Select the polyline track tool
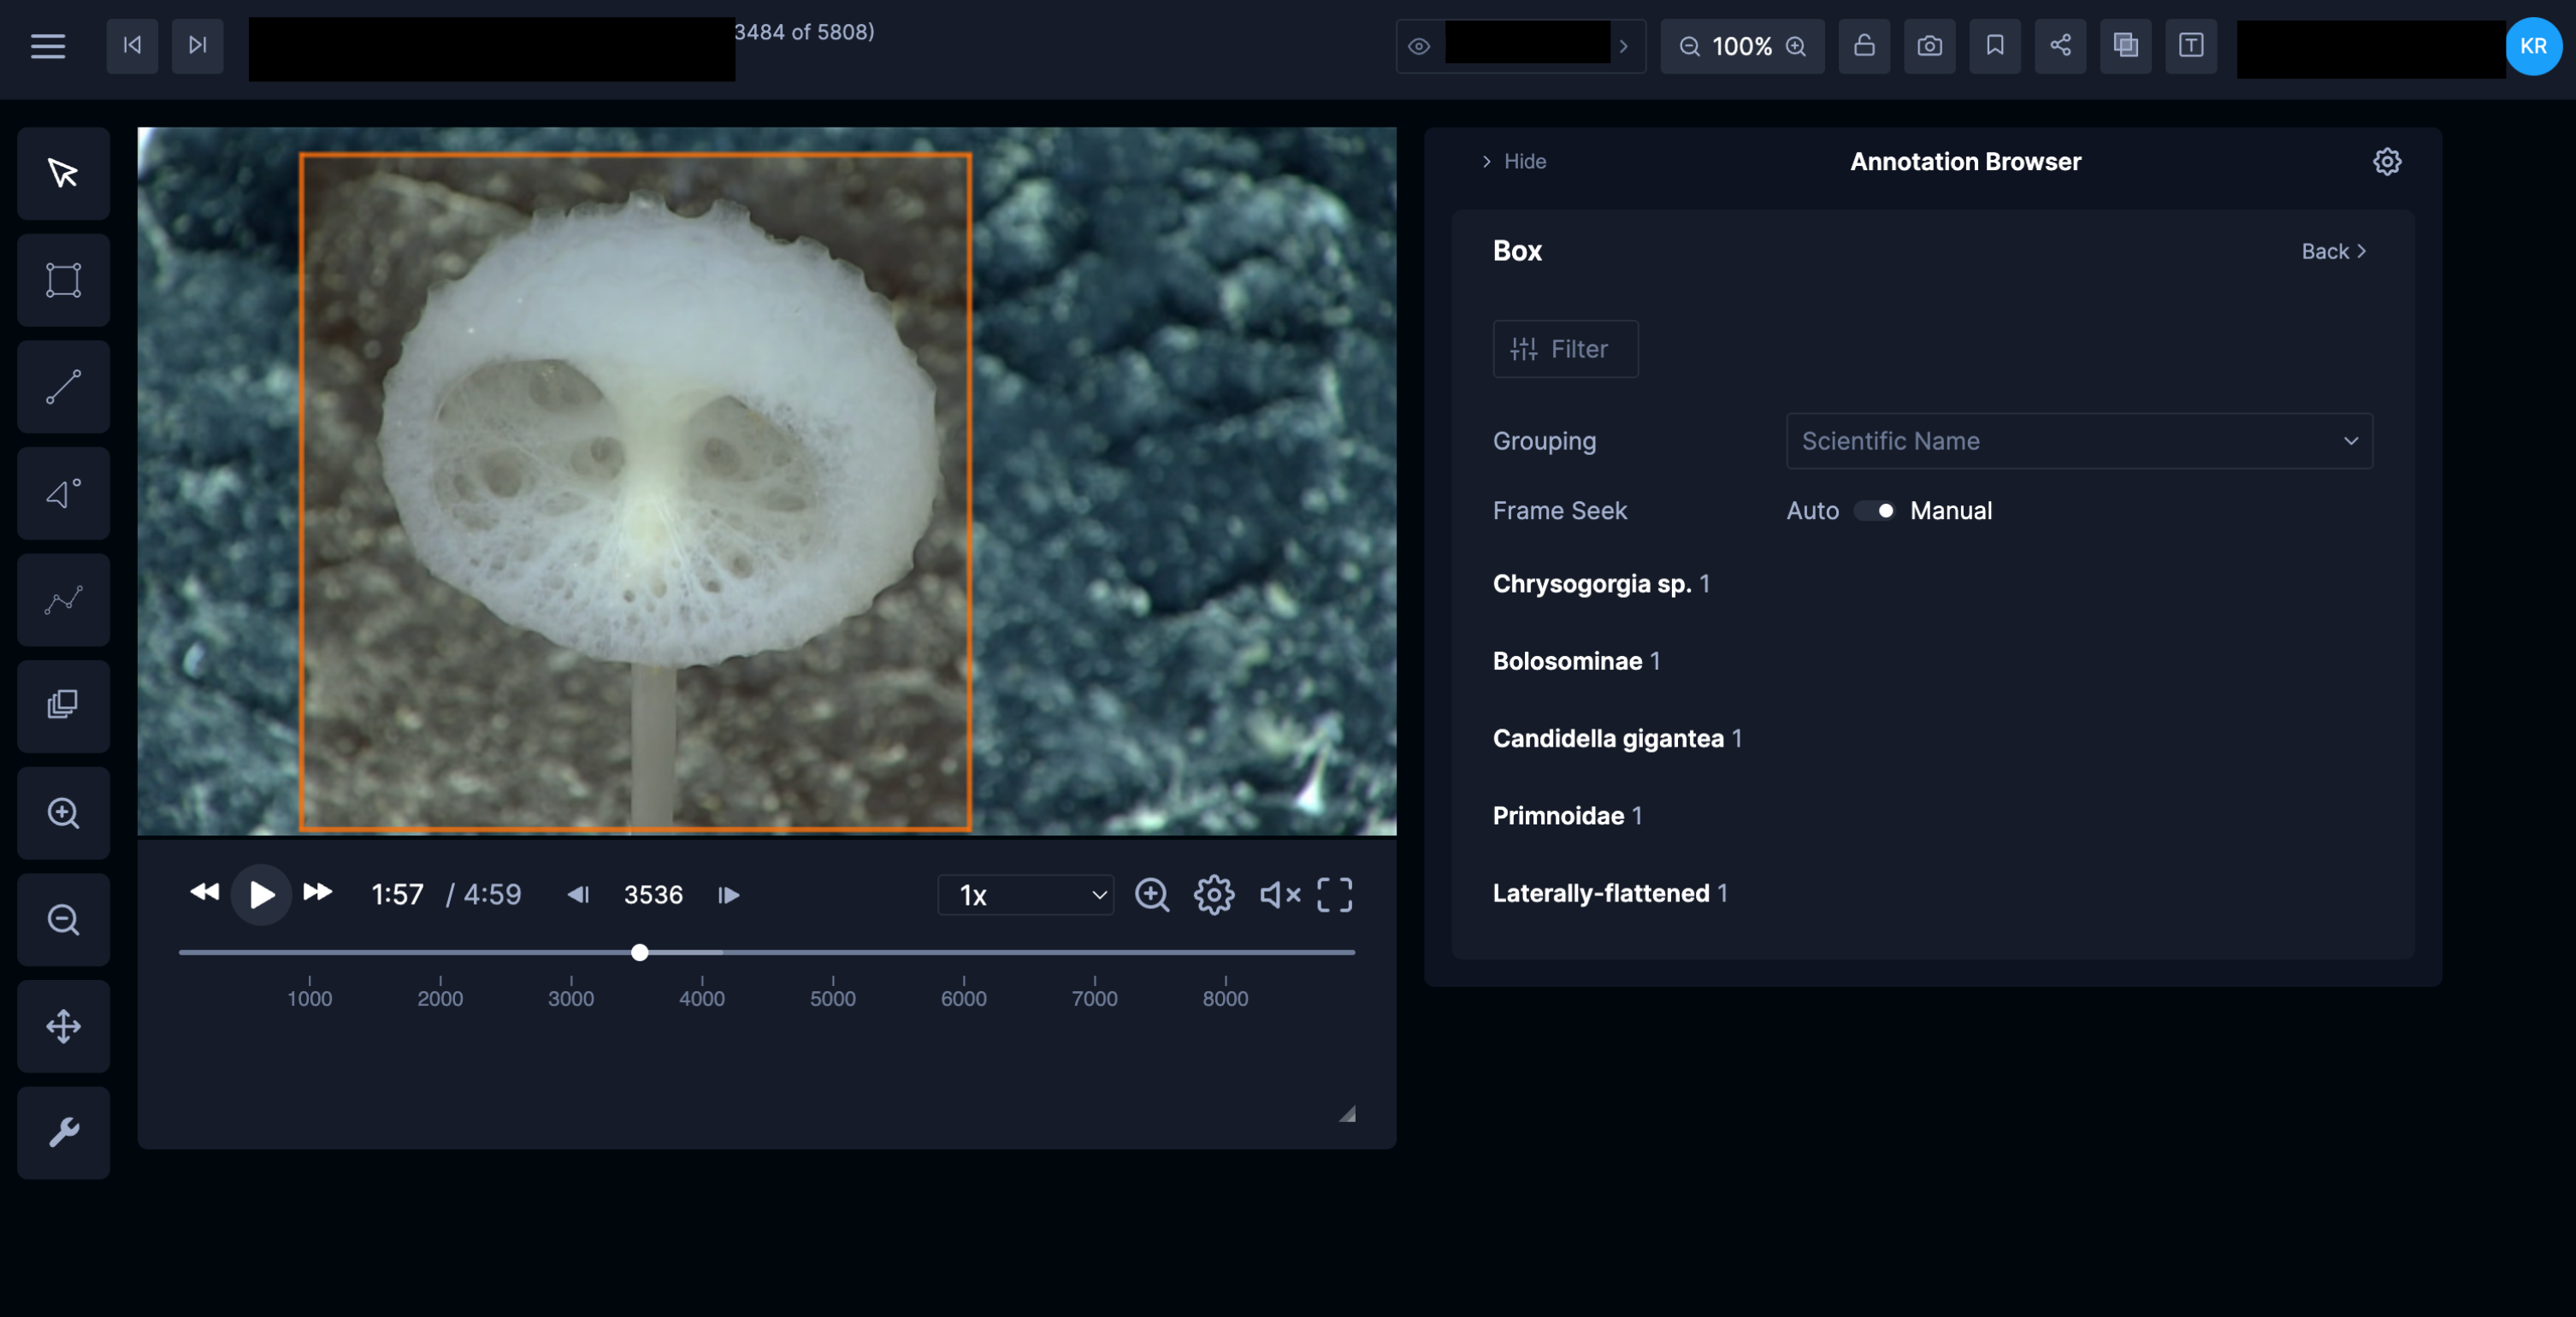This screenshot has width=2576, height=1317. [63, 600]
